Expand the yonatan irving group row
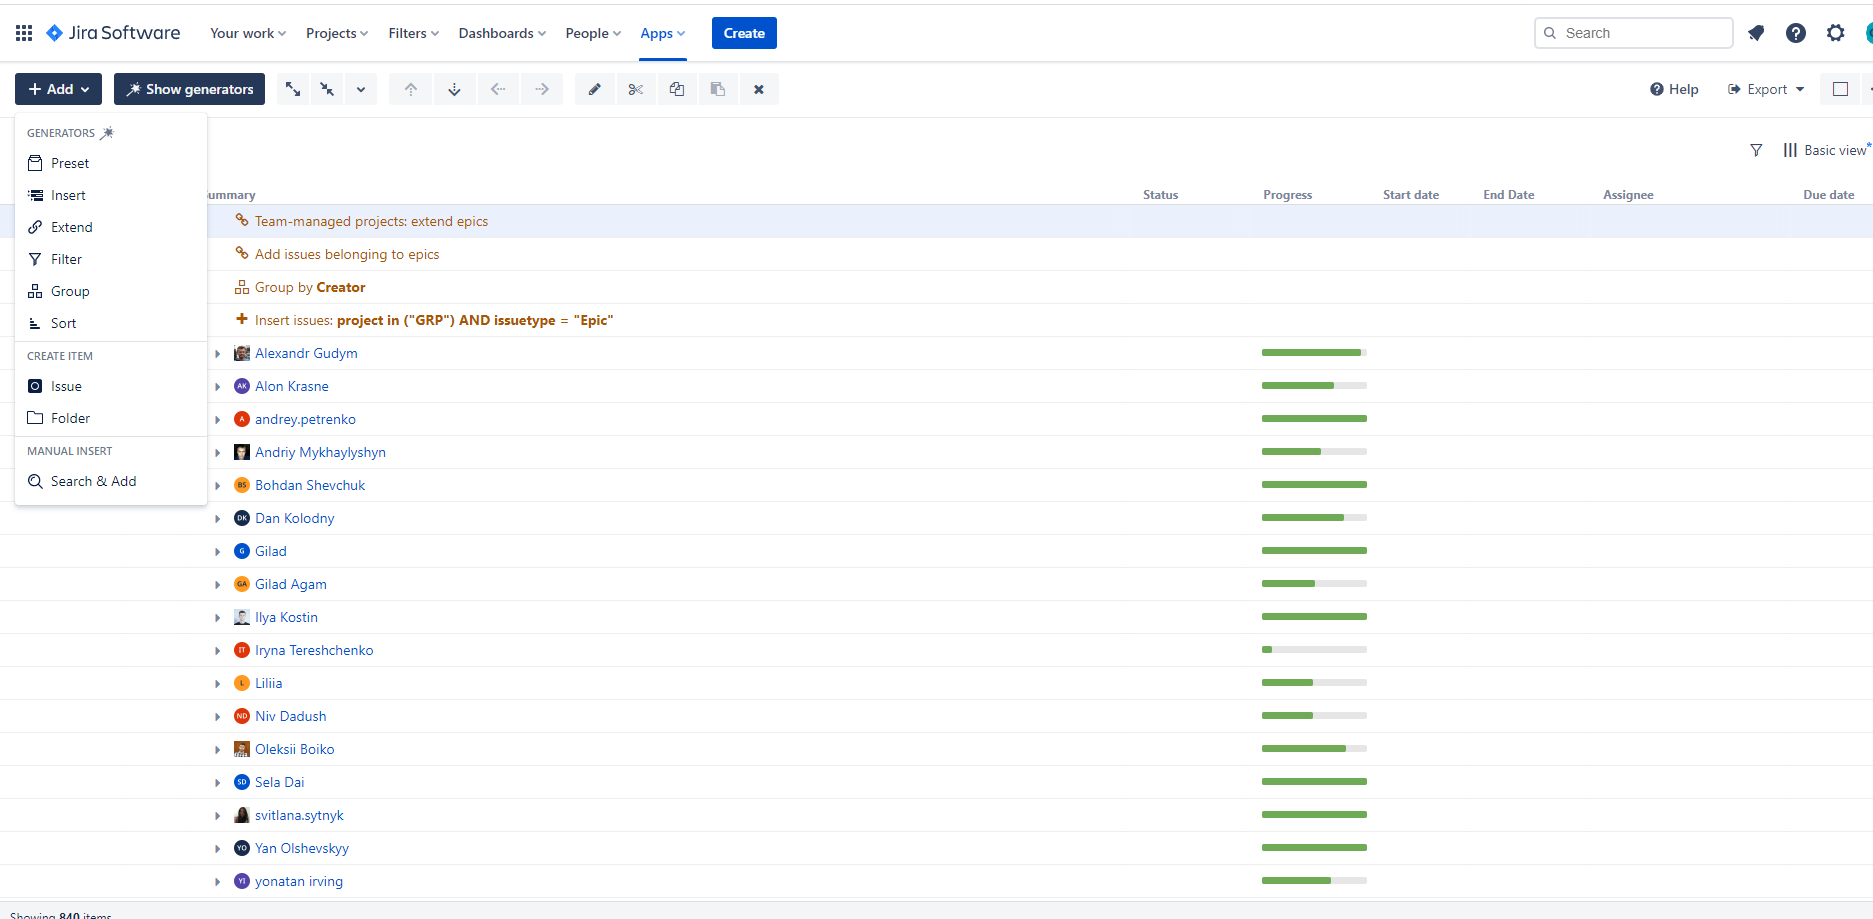The width and height of the screenshot is (1873, 919). click(x=218, y=882)
